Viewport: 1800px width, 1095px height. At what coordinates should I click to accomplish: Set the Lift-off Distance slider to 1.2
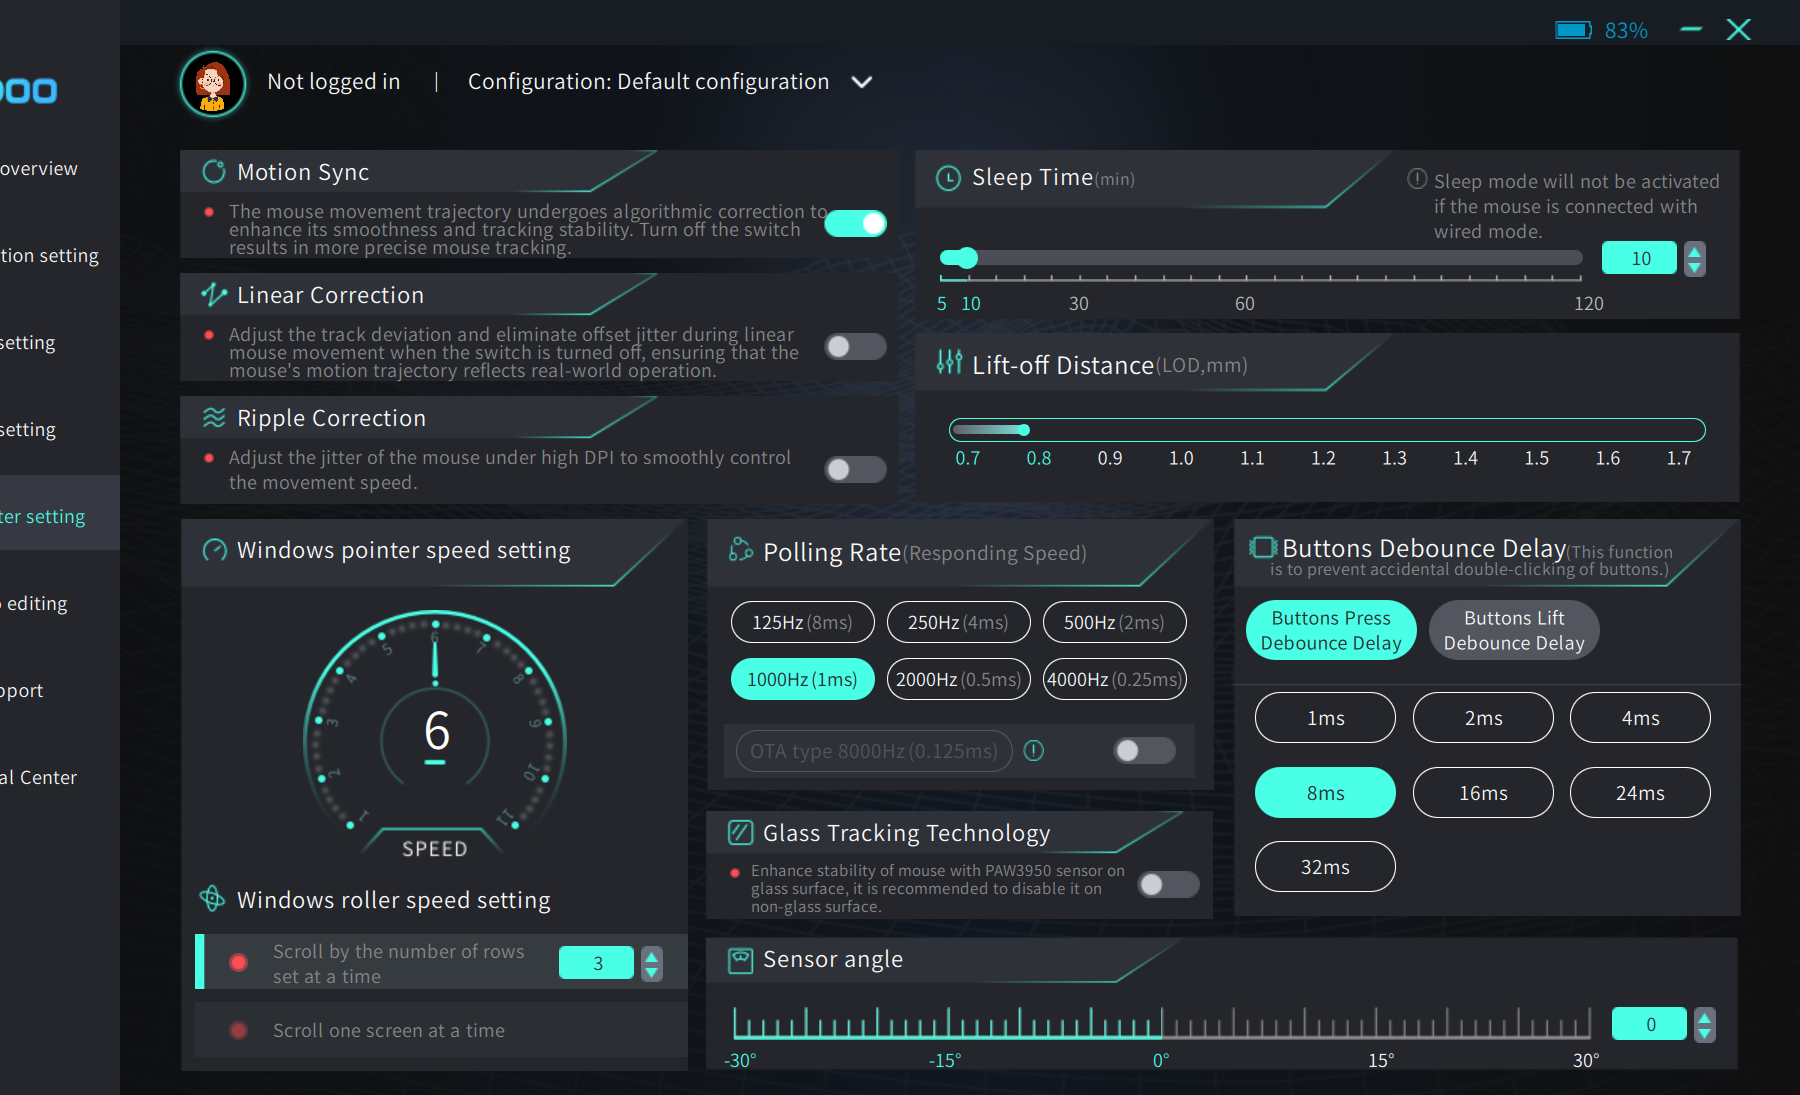1323,430
